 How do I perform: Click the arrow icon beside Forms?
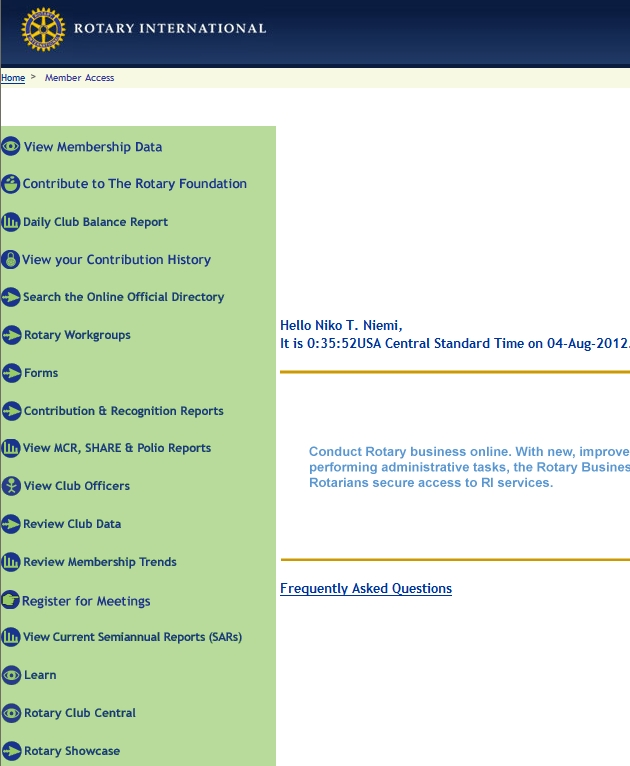pyautogui.click(x=12, y=373)
